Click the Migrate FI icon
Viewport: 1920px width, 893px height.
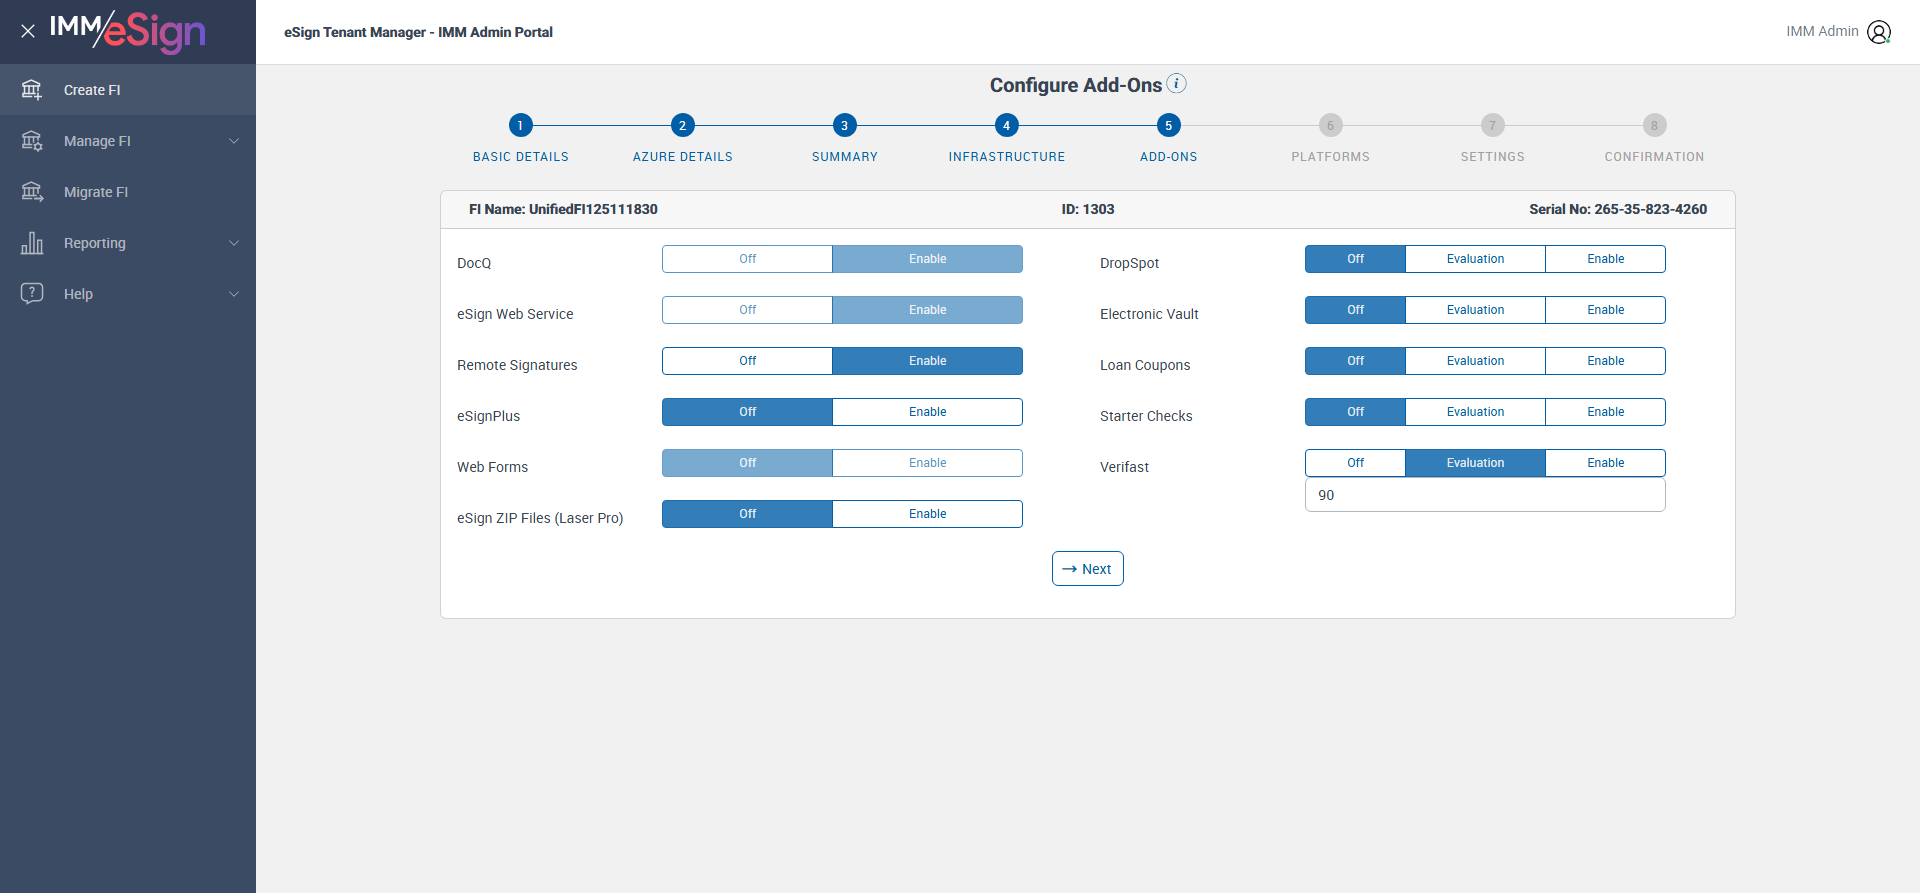coord(32,192)
